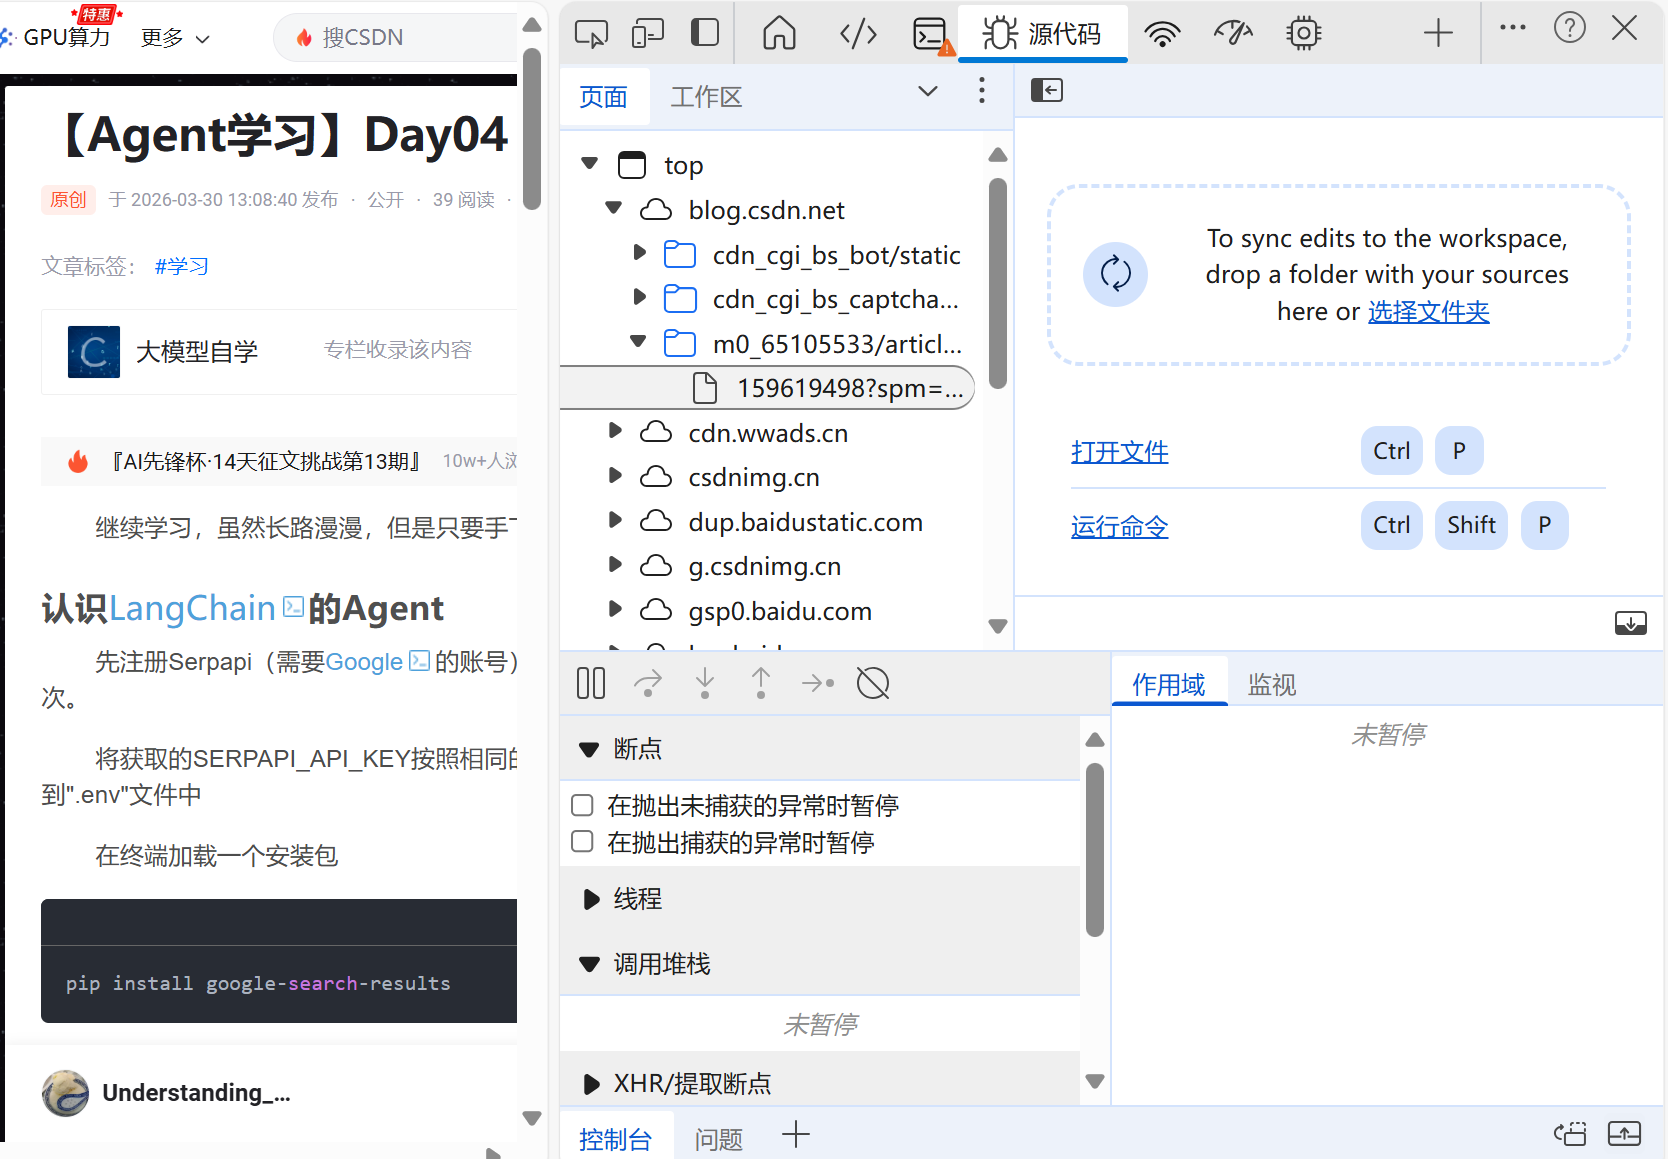Click the 运行命令 run command link
The width and height of the screenshot is (1668, 1159).
coord(1119,527)
